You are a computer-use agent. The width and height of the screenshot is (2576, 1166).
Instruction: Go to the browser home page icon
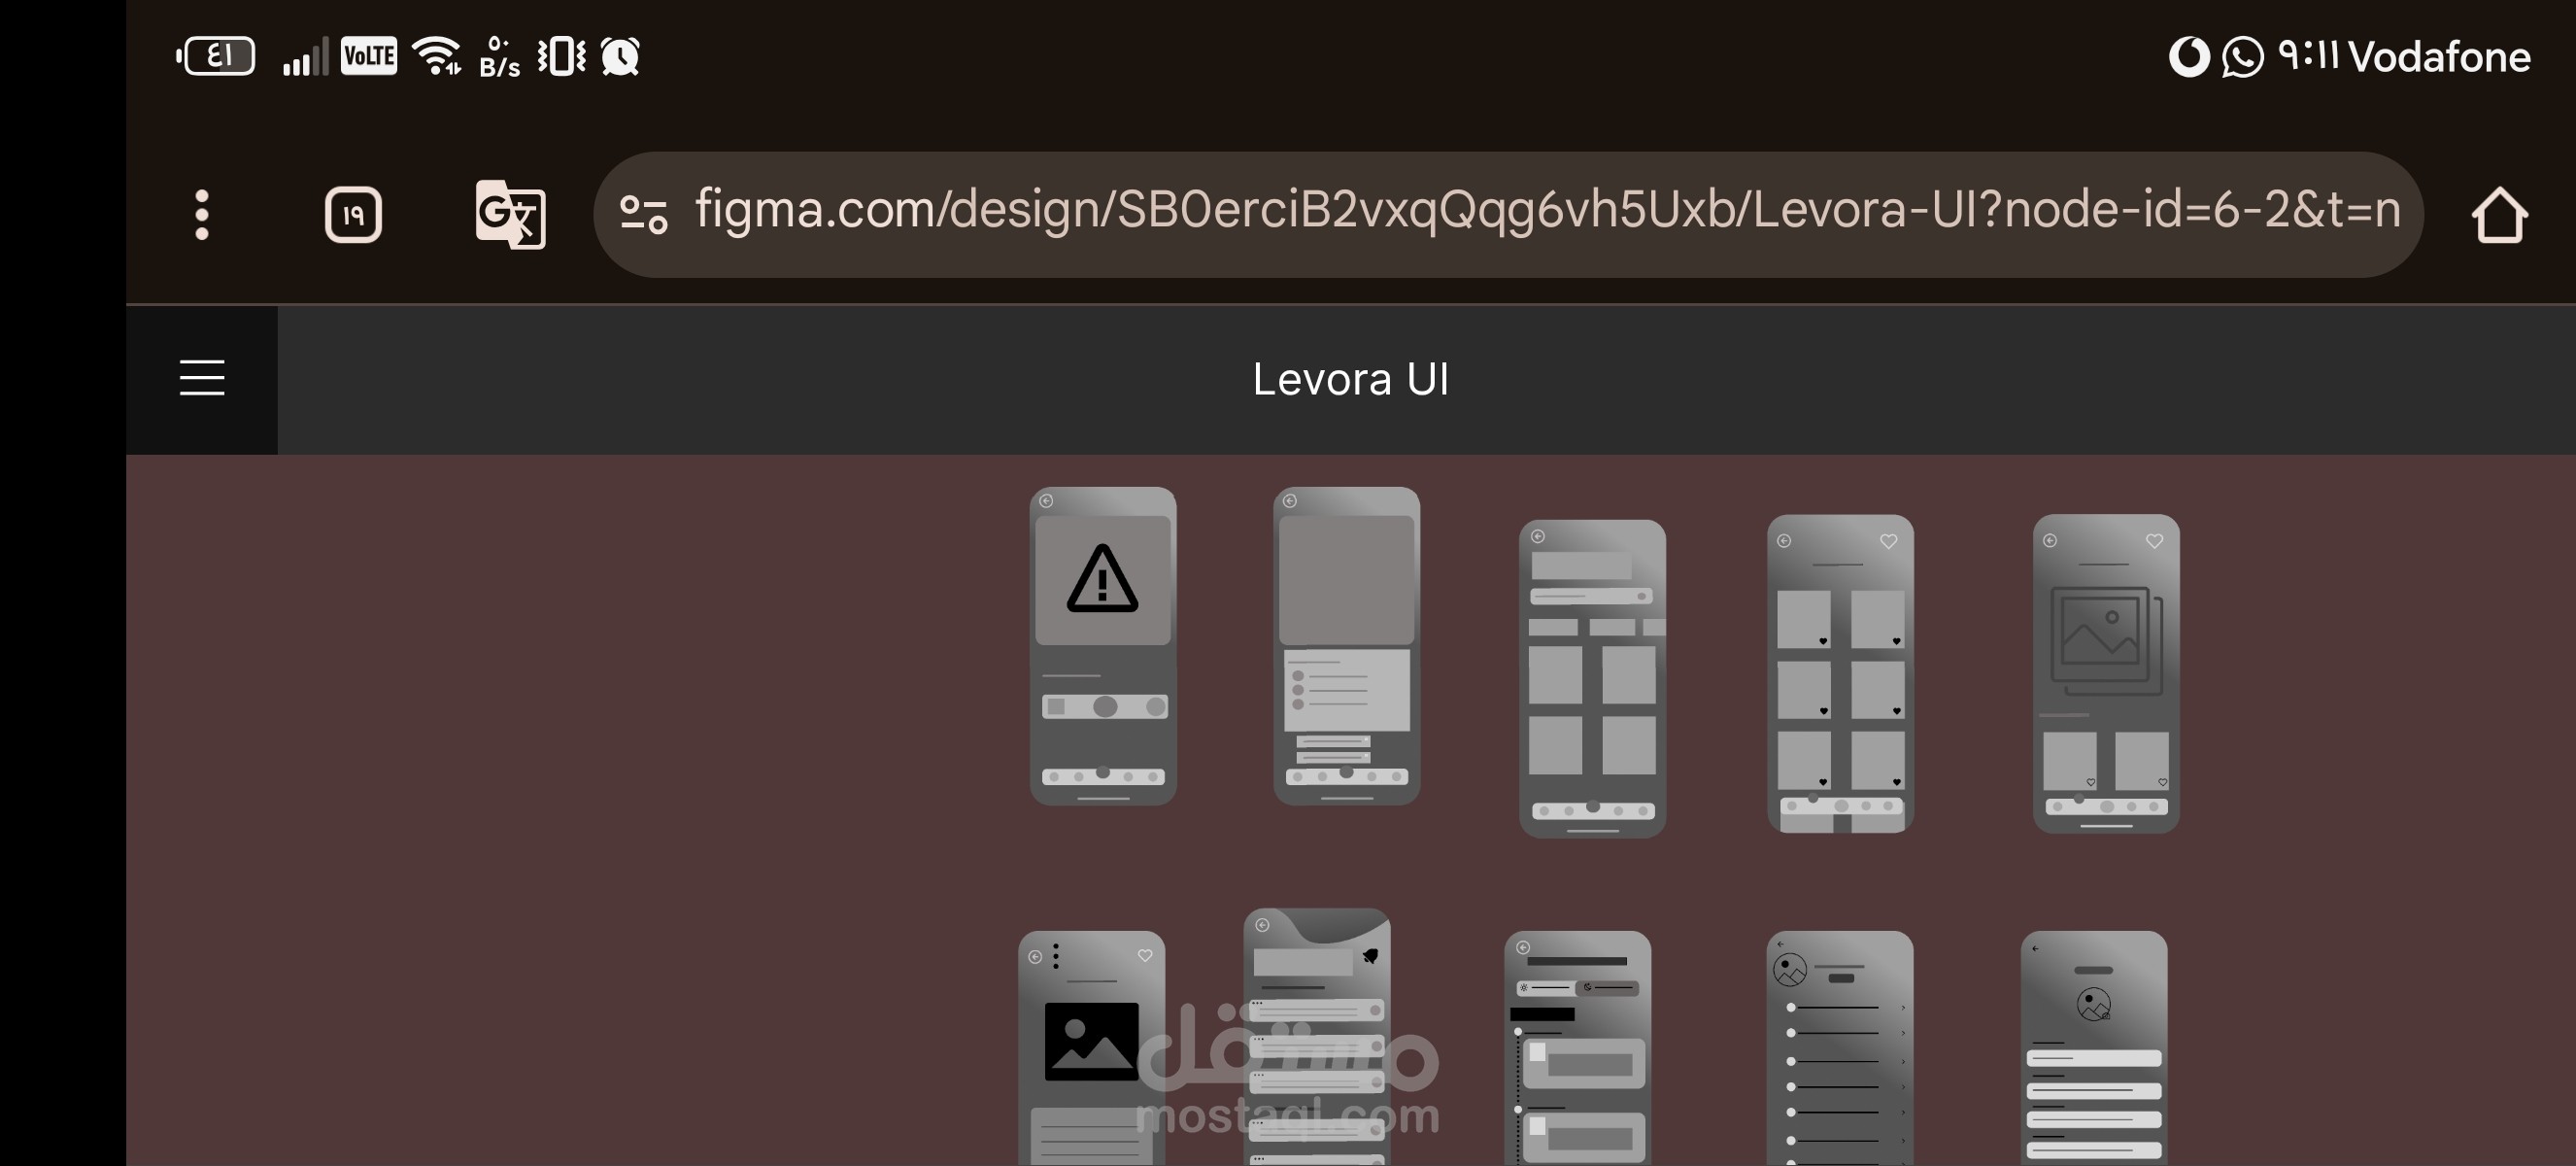[x=2499, y=215]
